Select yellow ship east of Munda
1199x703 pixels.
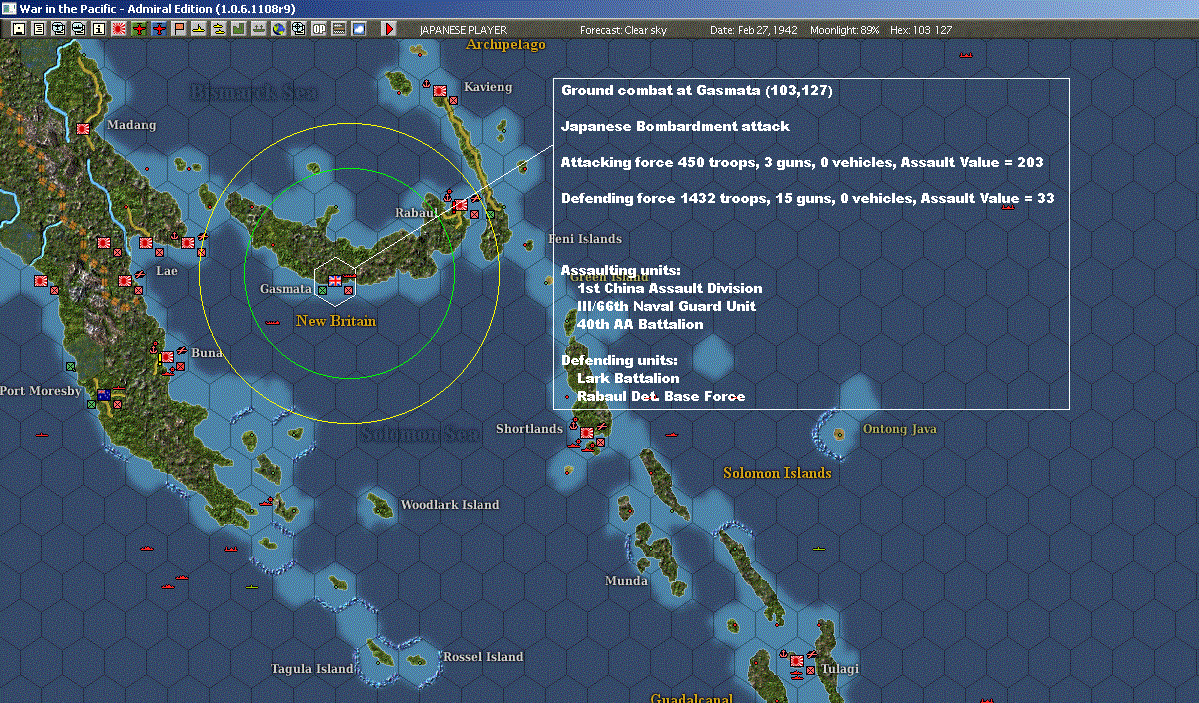(x=819, y=549)
